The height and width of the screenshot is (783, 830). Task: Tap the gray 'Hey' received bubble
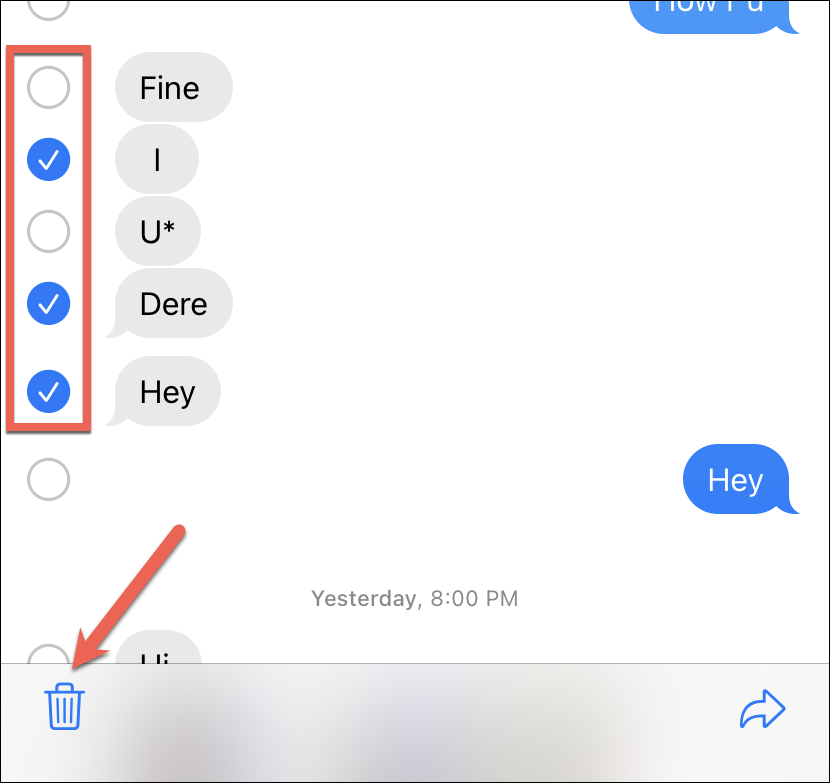(163, 391)
